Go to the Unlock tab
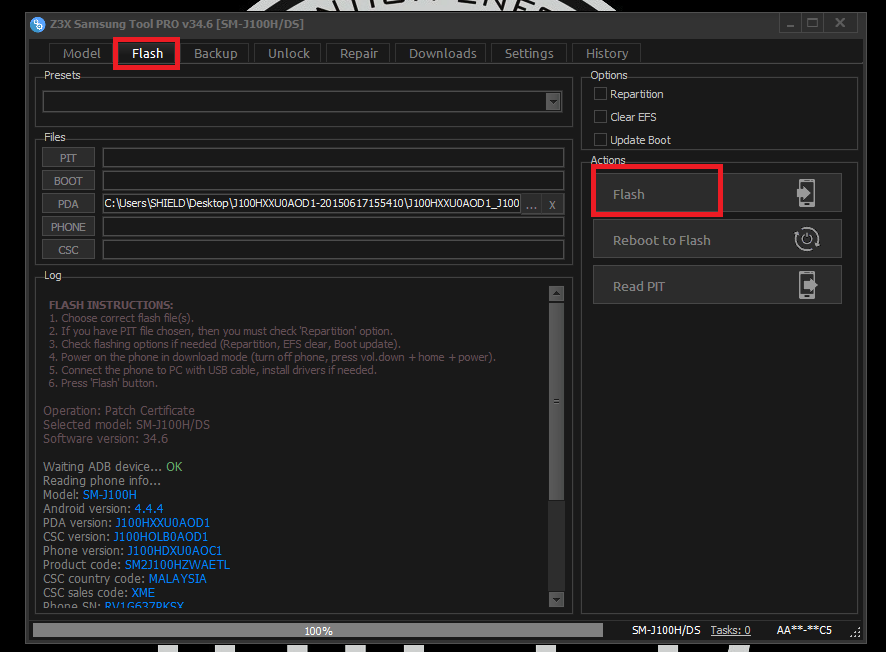This screenshot has height=652, width=886. pyautogui.click(x=288, y=53)
